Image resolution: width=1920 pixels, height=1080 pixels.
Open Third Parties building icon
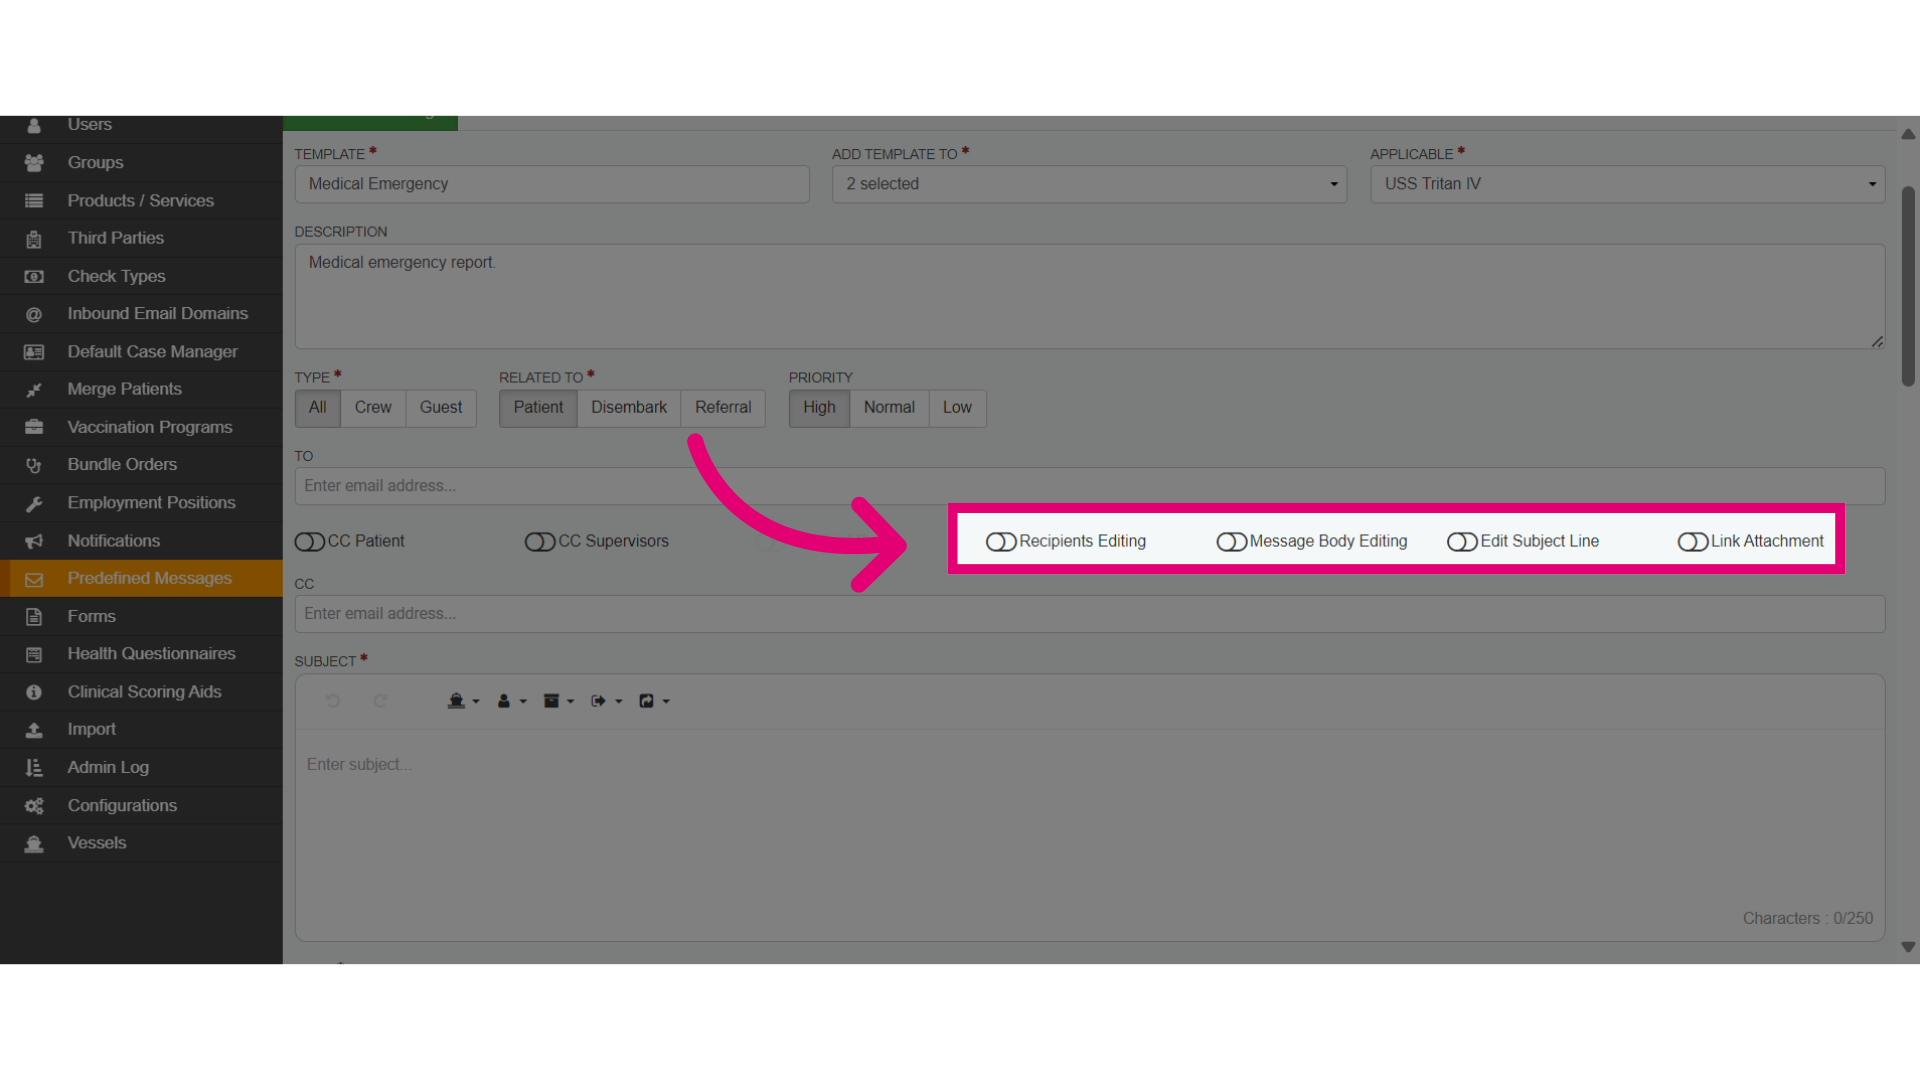point(34,239)
